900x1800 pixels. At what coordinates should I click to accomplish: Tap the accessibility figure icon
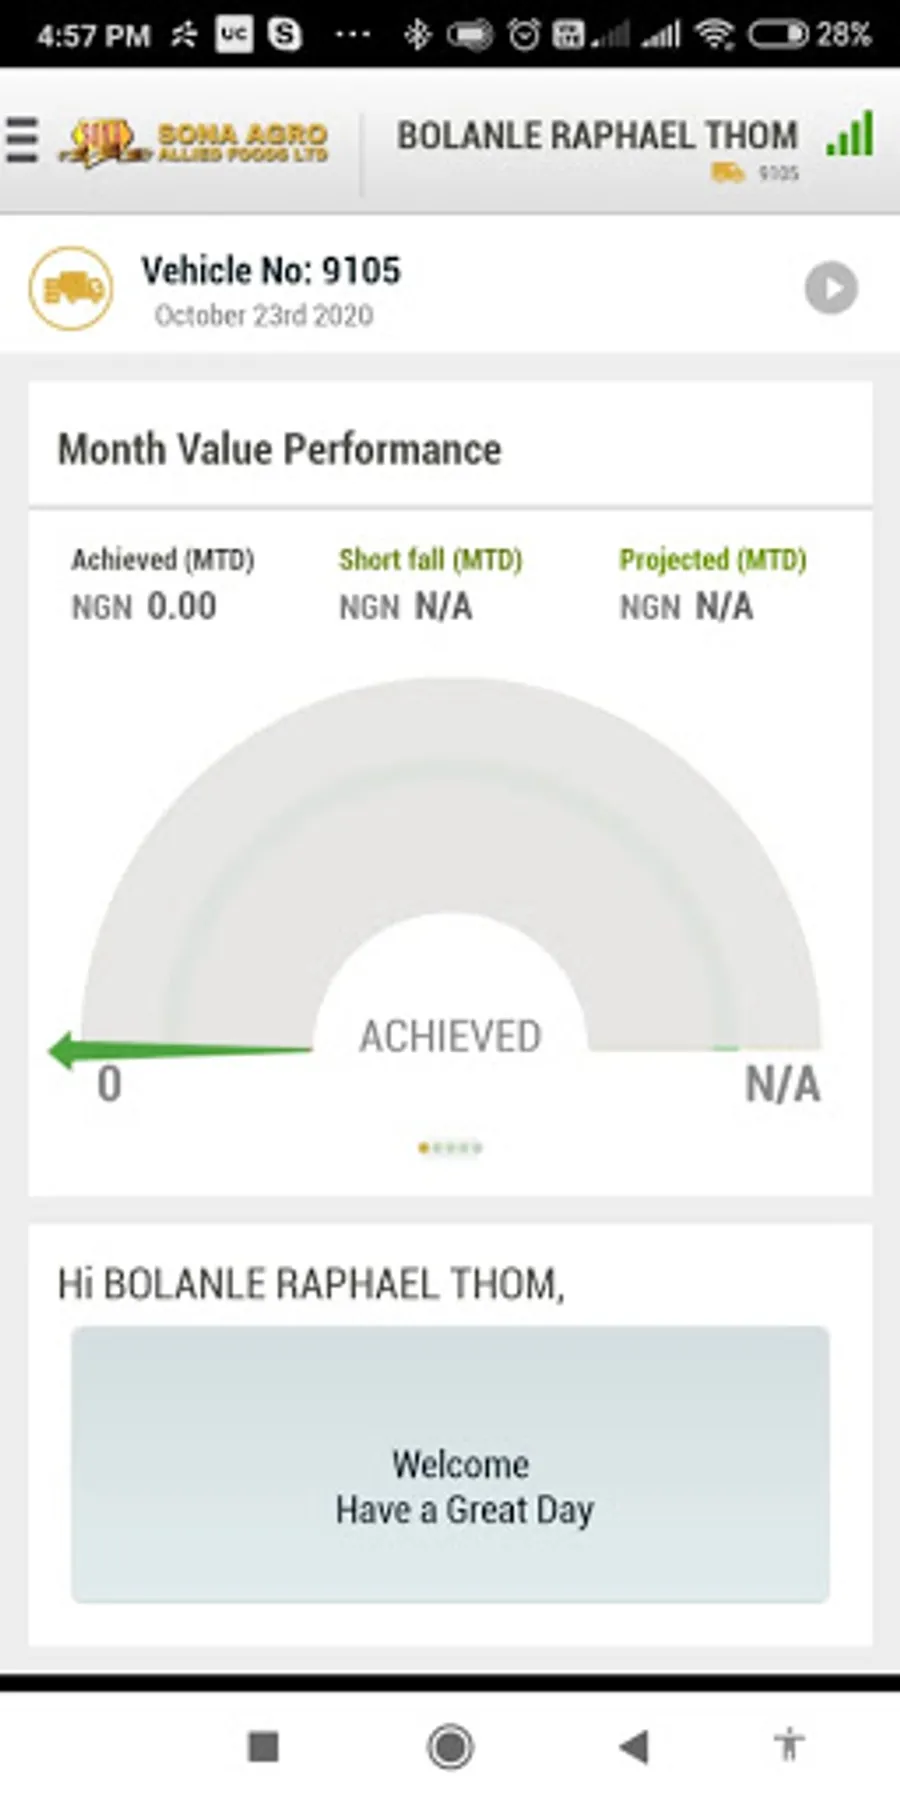[x=788, y=1745]
